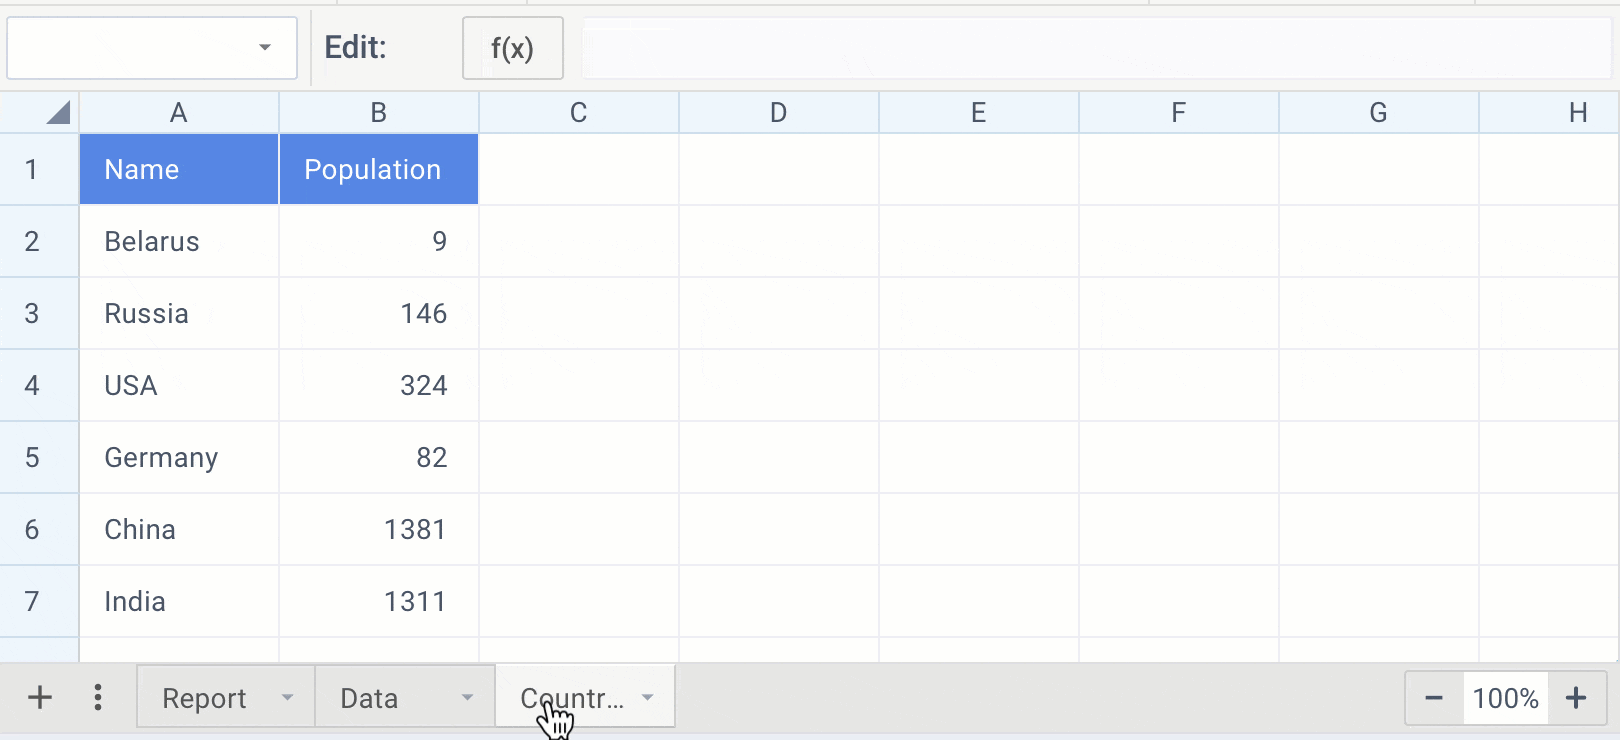Click the add new sheet plus icon
Screen dimensions: 1620x740
click(40, 697)
